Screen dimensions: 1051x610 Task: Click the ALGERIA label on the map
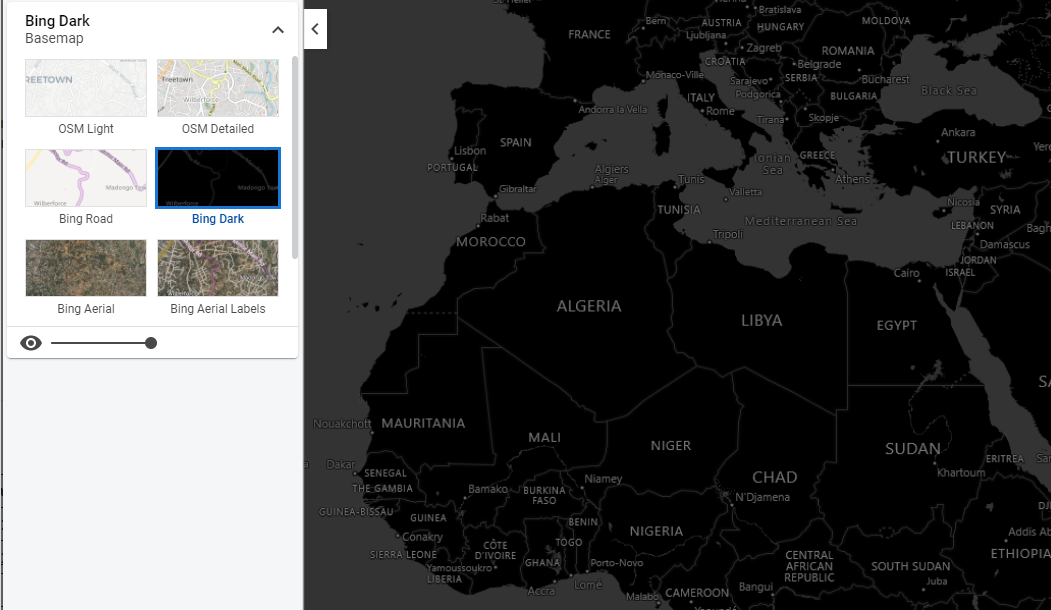coord(589,306)
